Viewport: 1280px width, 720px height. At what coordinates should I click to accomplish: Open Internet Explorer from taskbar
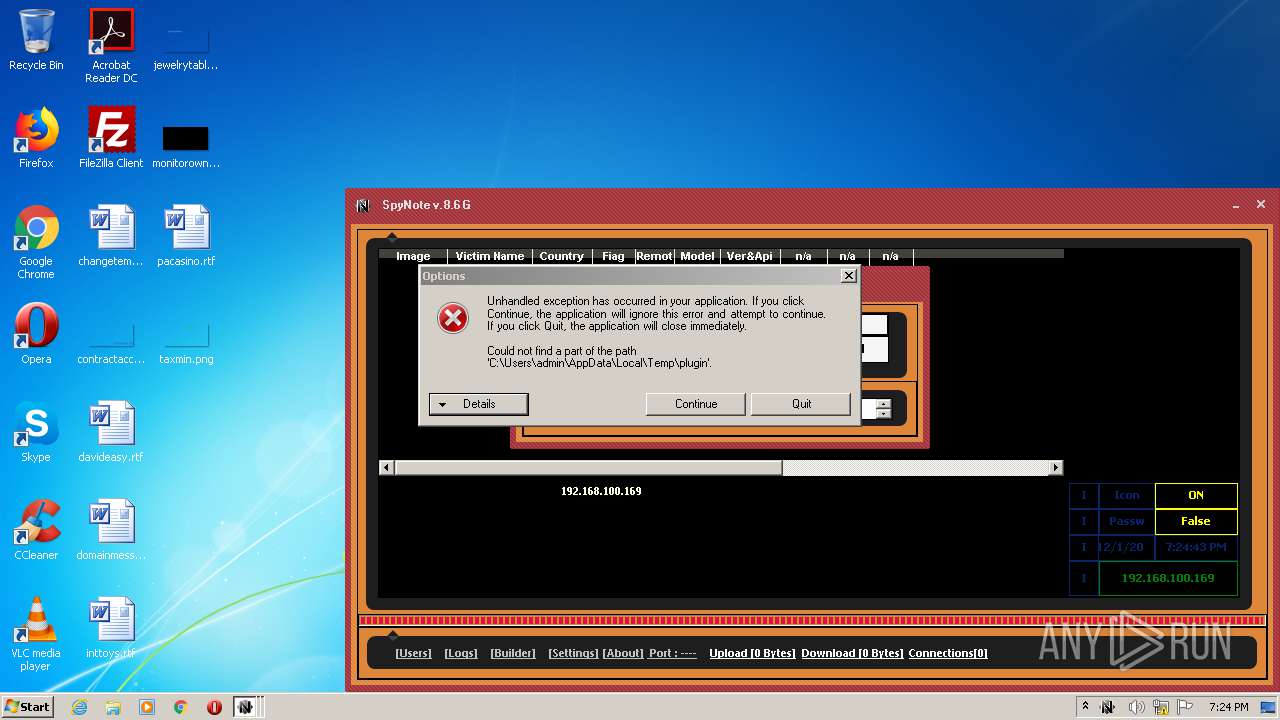click(79, 707)
